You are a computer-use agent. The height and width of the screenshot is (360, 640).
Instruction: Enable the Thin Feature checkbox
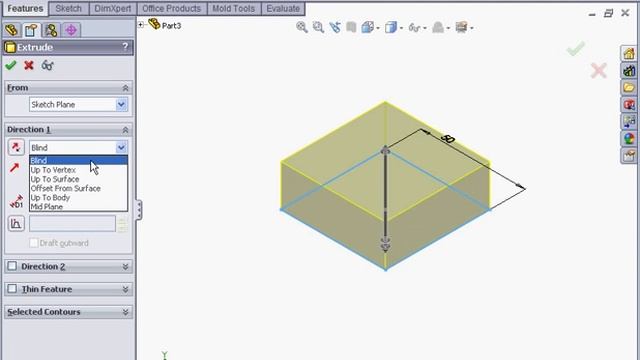[x=12, y=289]
